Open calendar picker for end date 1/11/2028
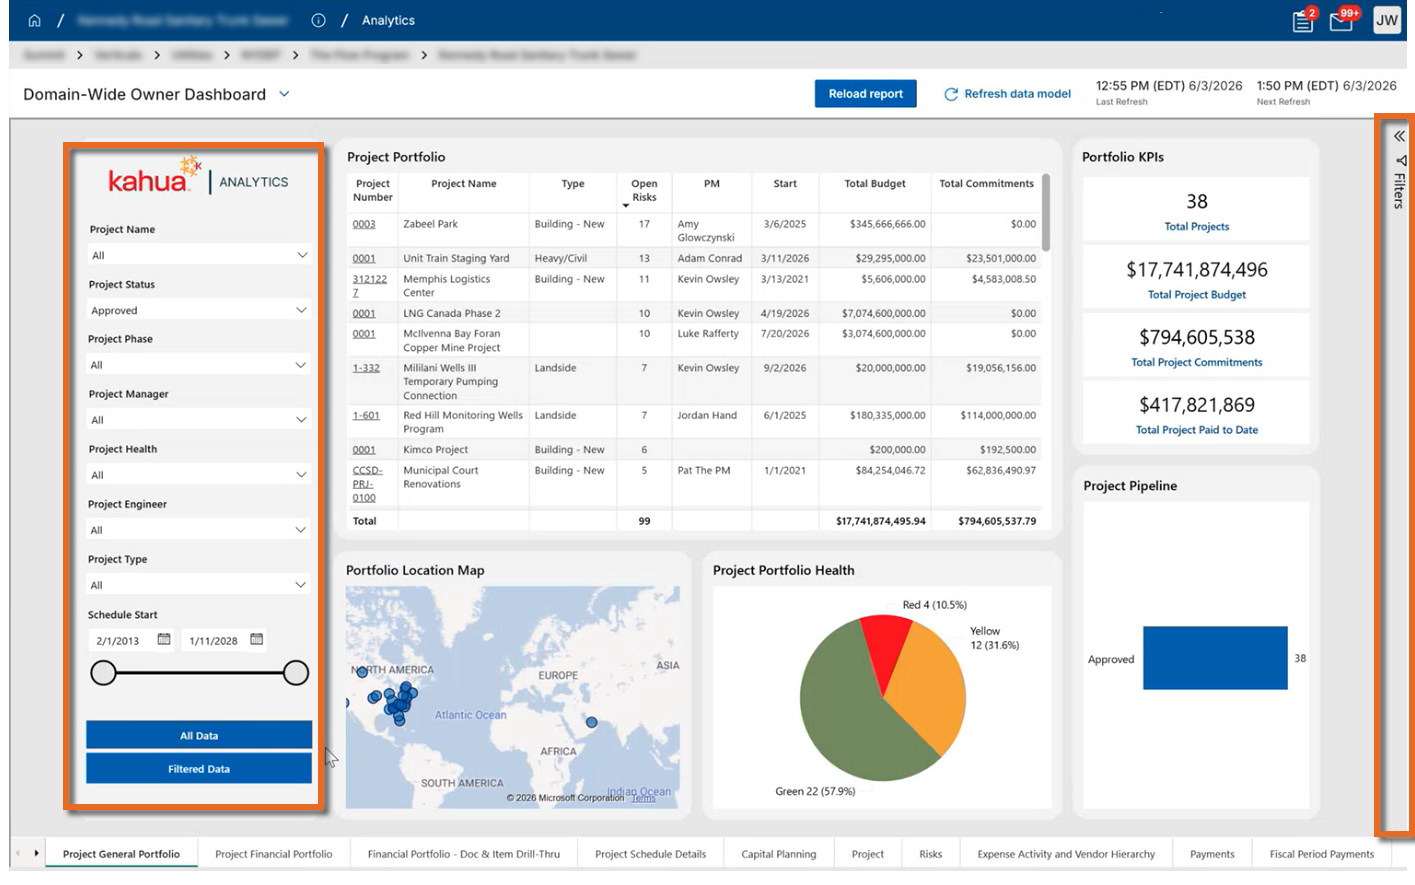Image resolution: width=1415 pixels, height=885 pixels. pos(257,639)
